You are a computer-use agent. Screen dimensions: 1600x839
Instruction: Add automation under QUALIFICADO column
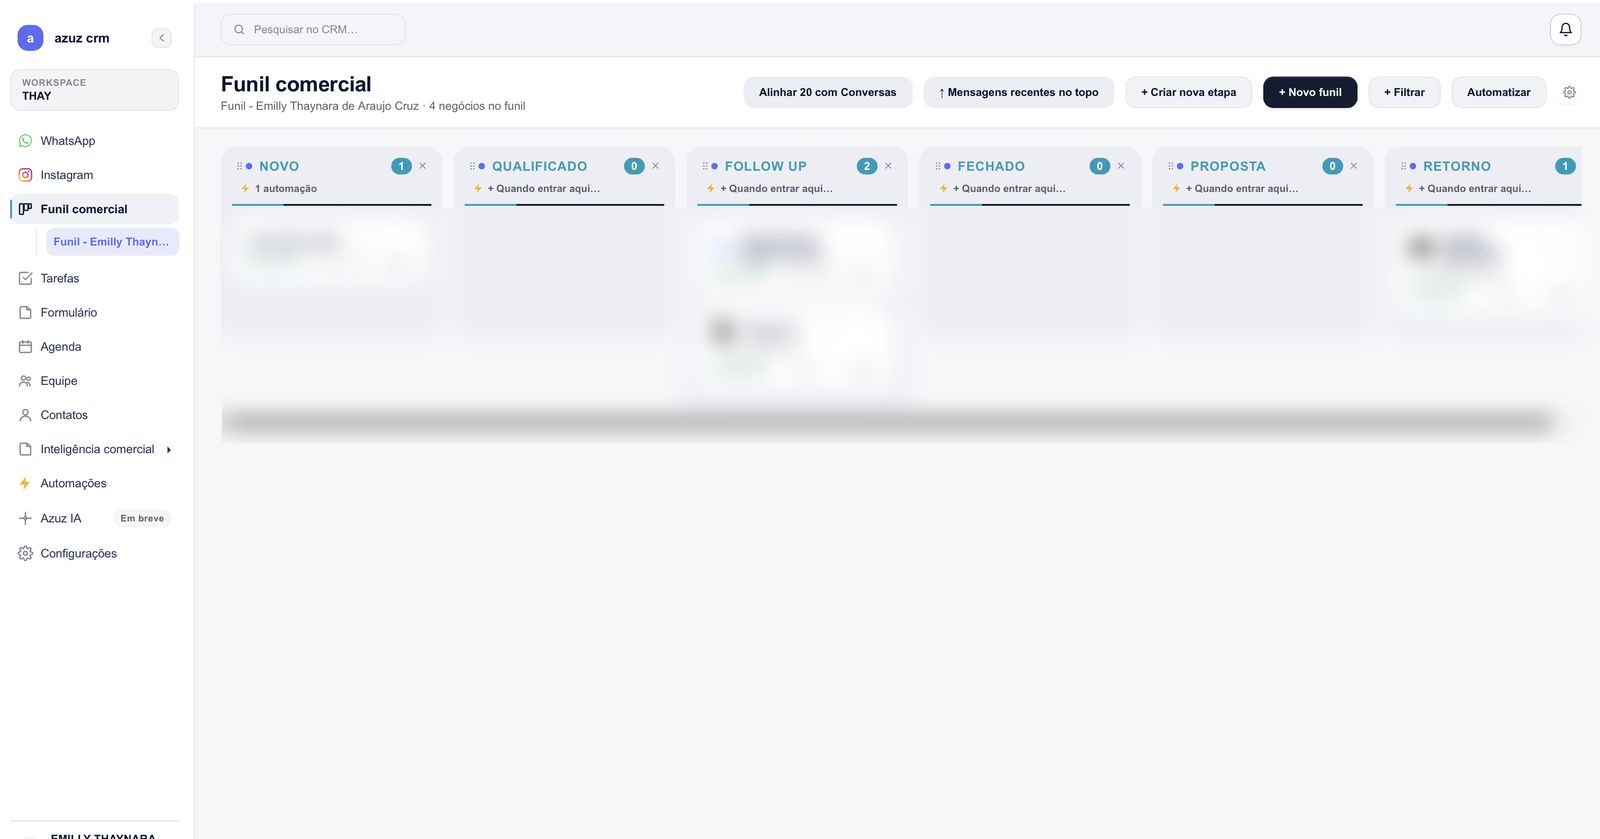click(537, 189)
